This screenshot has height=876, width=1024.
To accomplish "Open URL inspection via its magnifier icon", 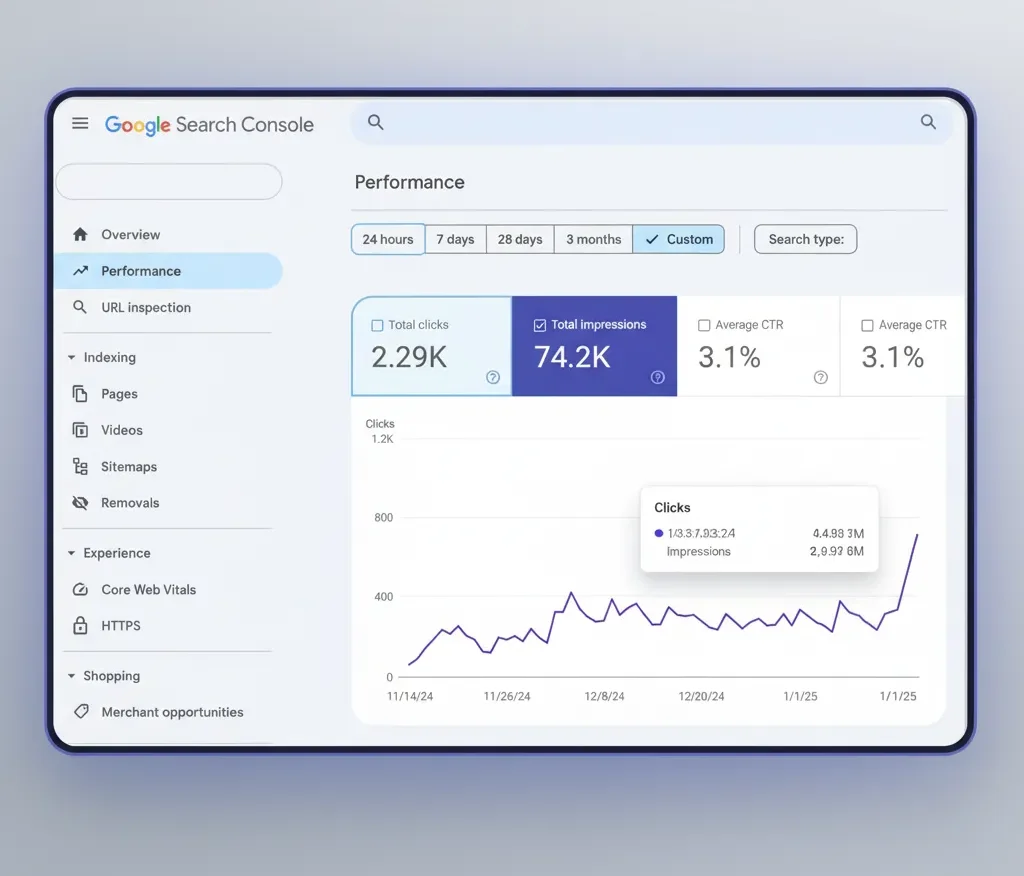I will pos(80,307).
